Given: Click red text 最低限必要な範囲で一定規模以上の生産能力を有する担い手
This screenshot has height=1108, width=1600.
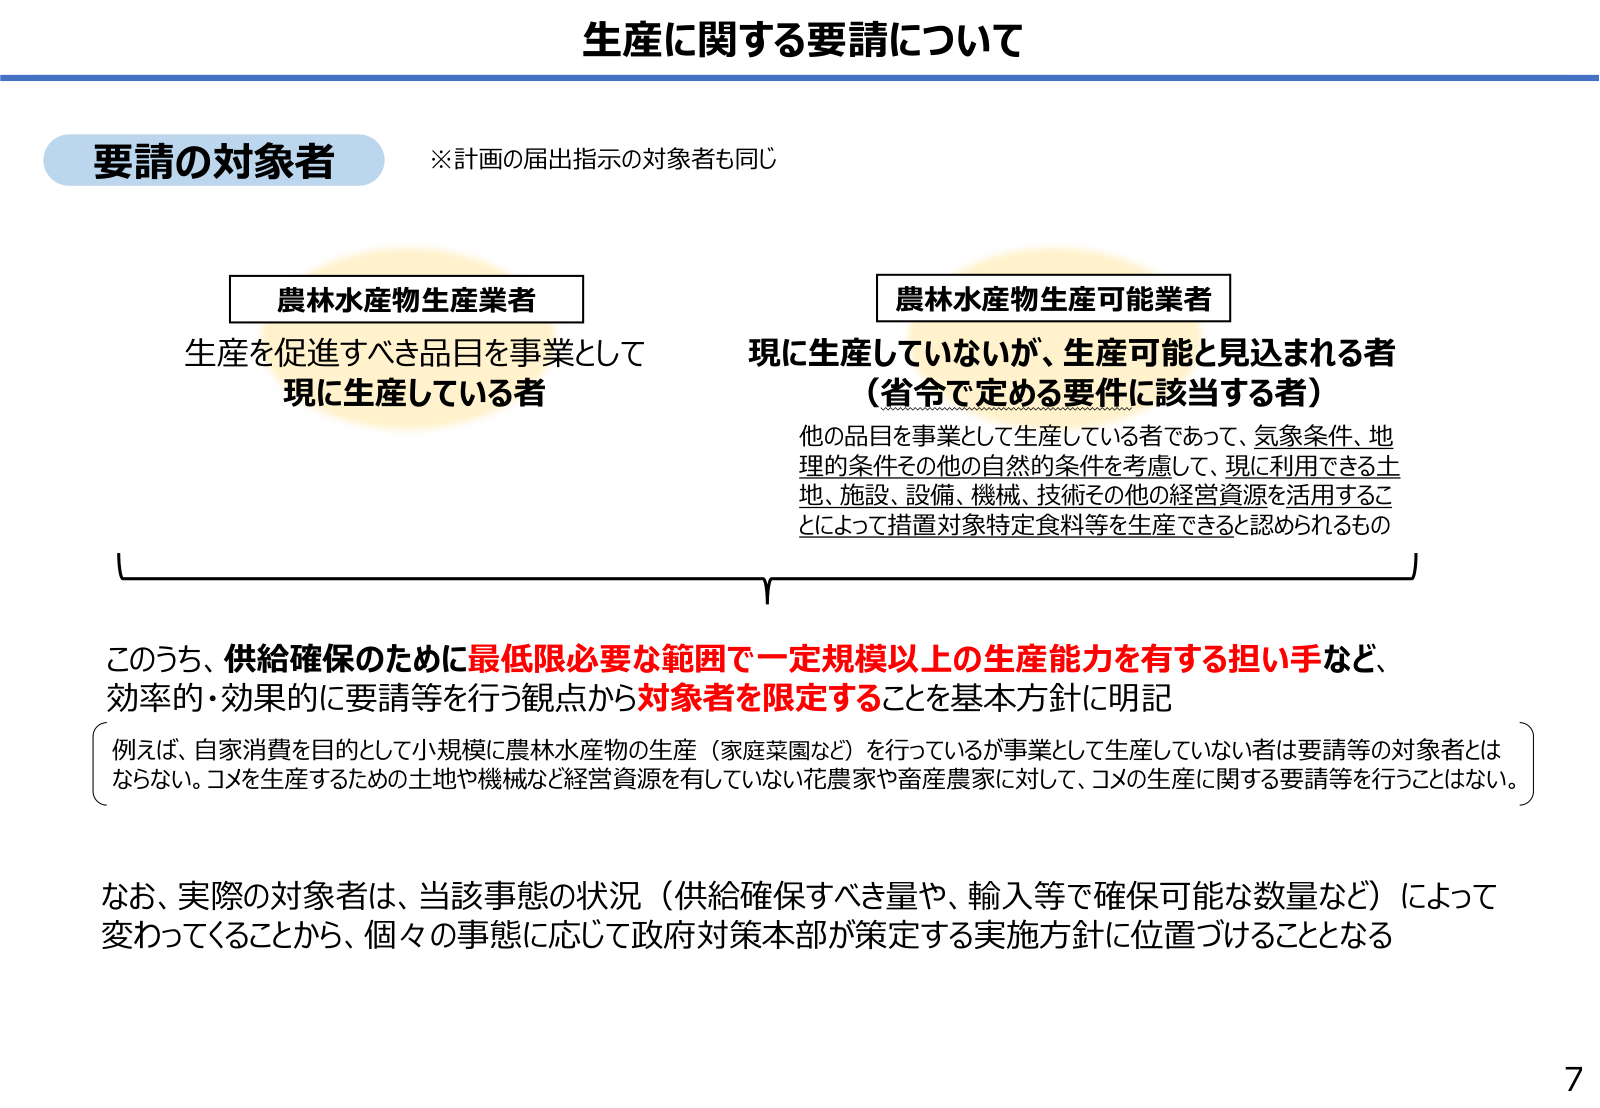Looking at the screenshot, I should [x=895, y=659].
